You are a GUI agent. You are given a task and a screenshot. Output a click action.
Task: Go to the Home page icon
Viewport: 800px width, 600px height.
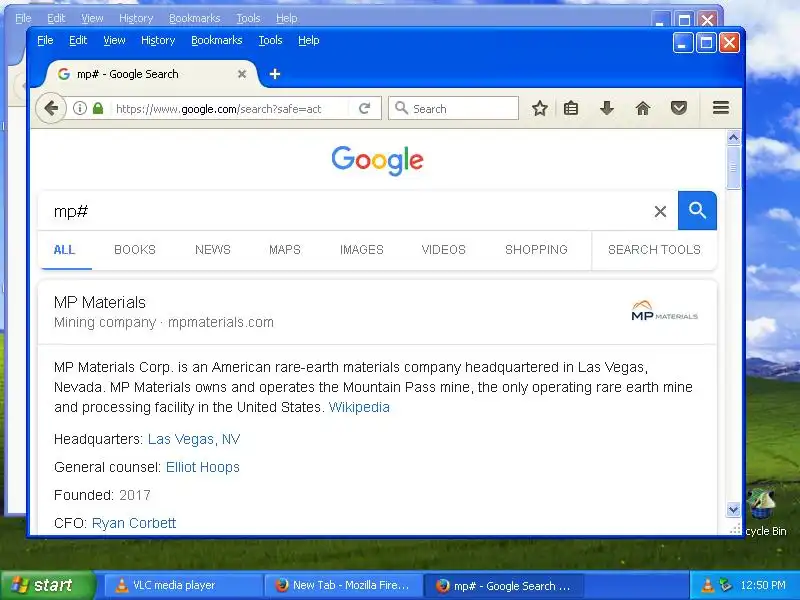point(642,108)
